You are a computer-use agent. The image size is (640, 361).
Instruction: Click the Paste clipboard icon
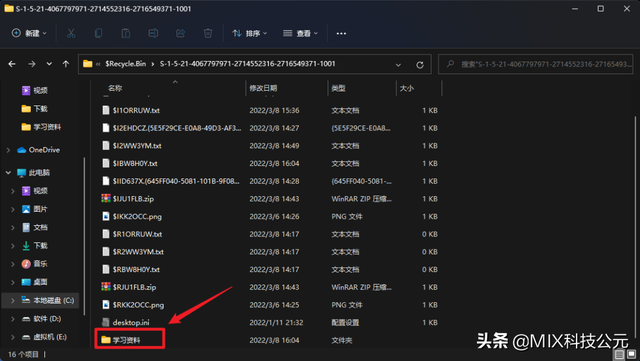coord(126,33)
